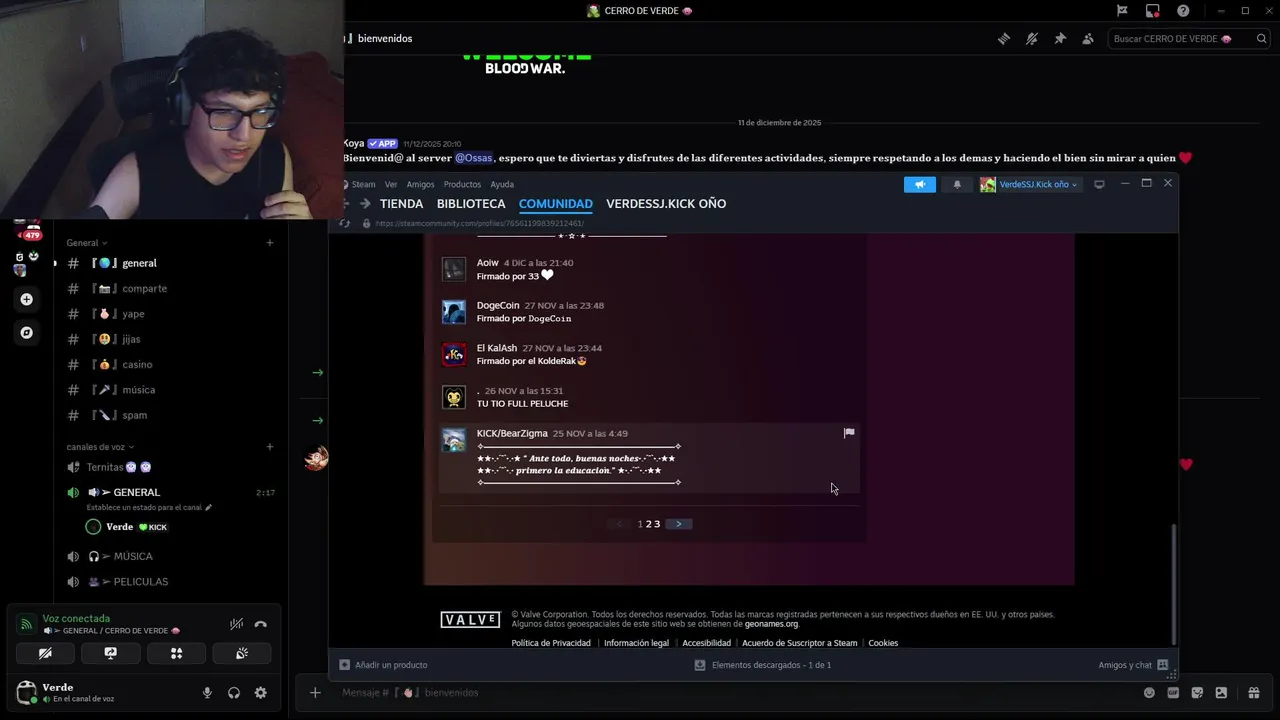The width and height of the screenshot is (1280, 720).
Task: Click the Steam page vertical scrollbar
Action: click(1174, 584)
